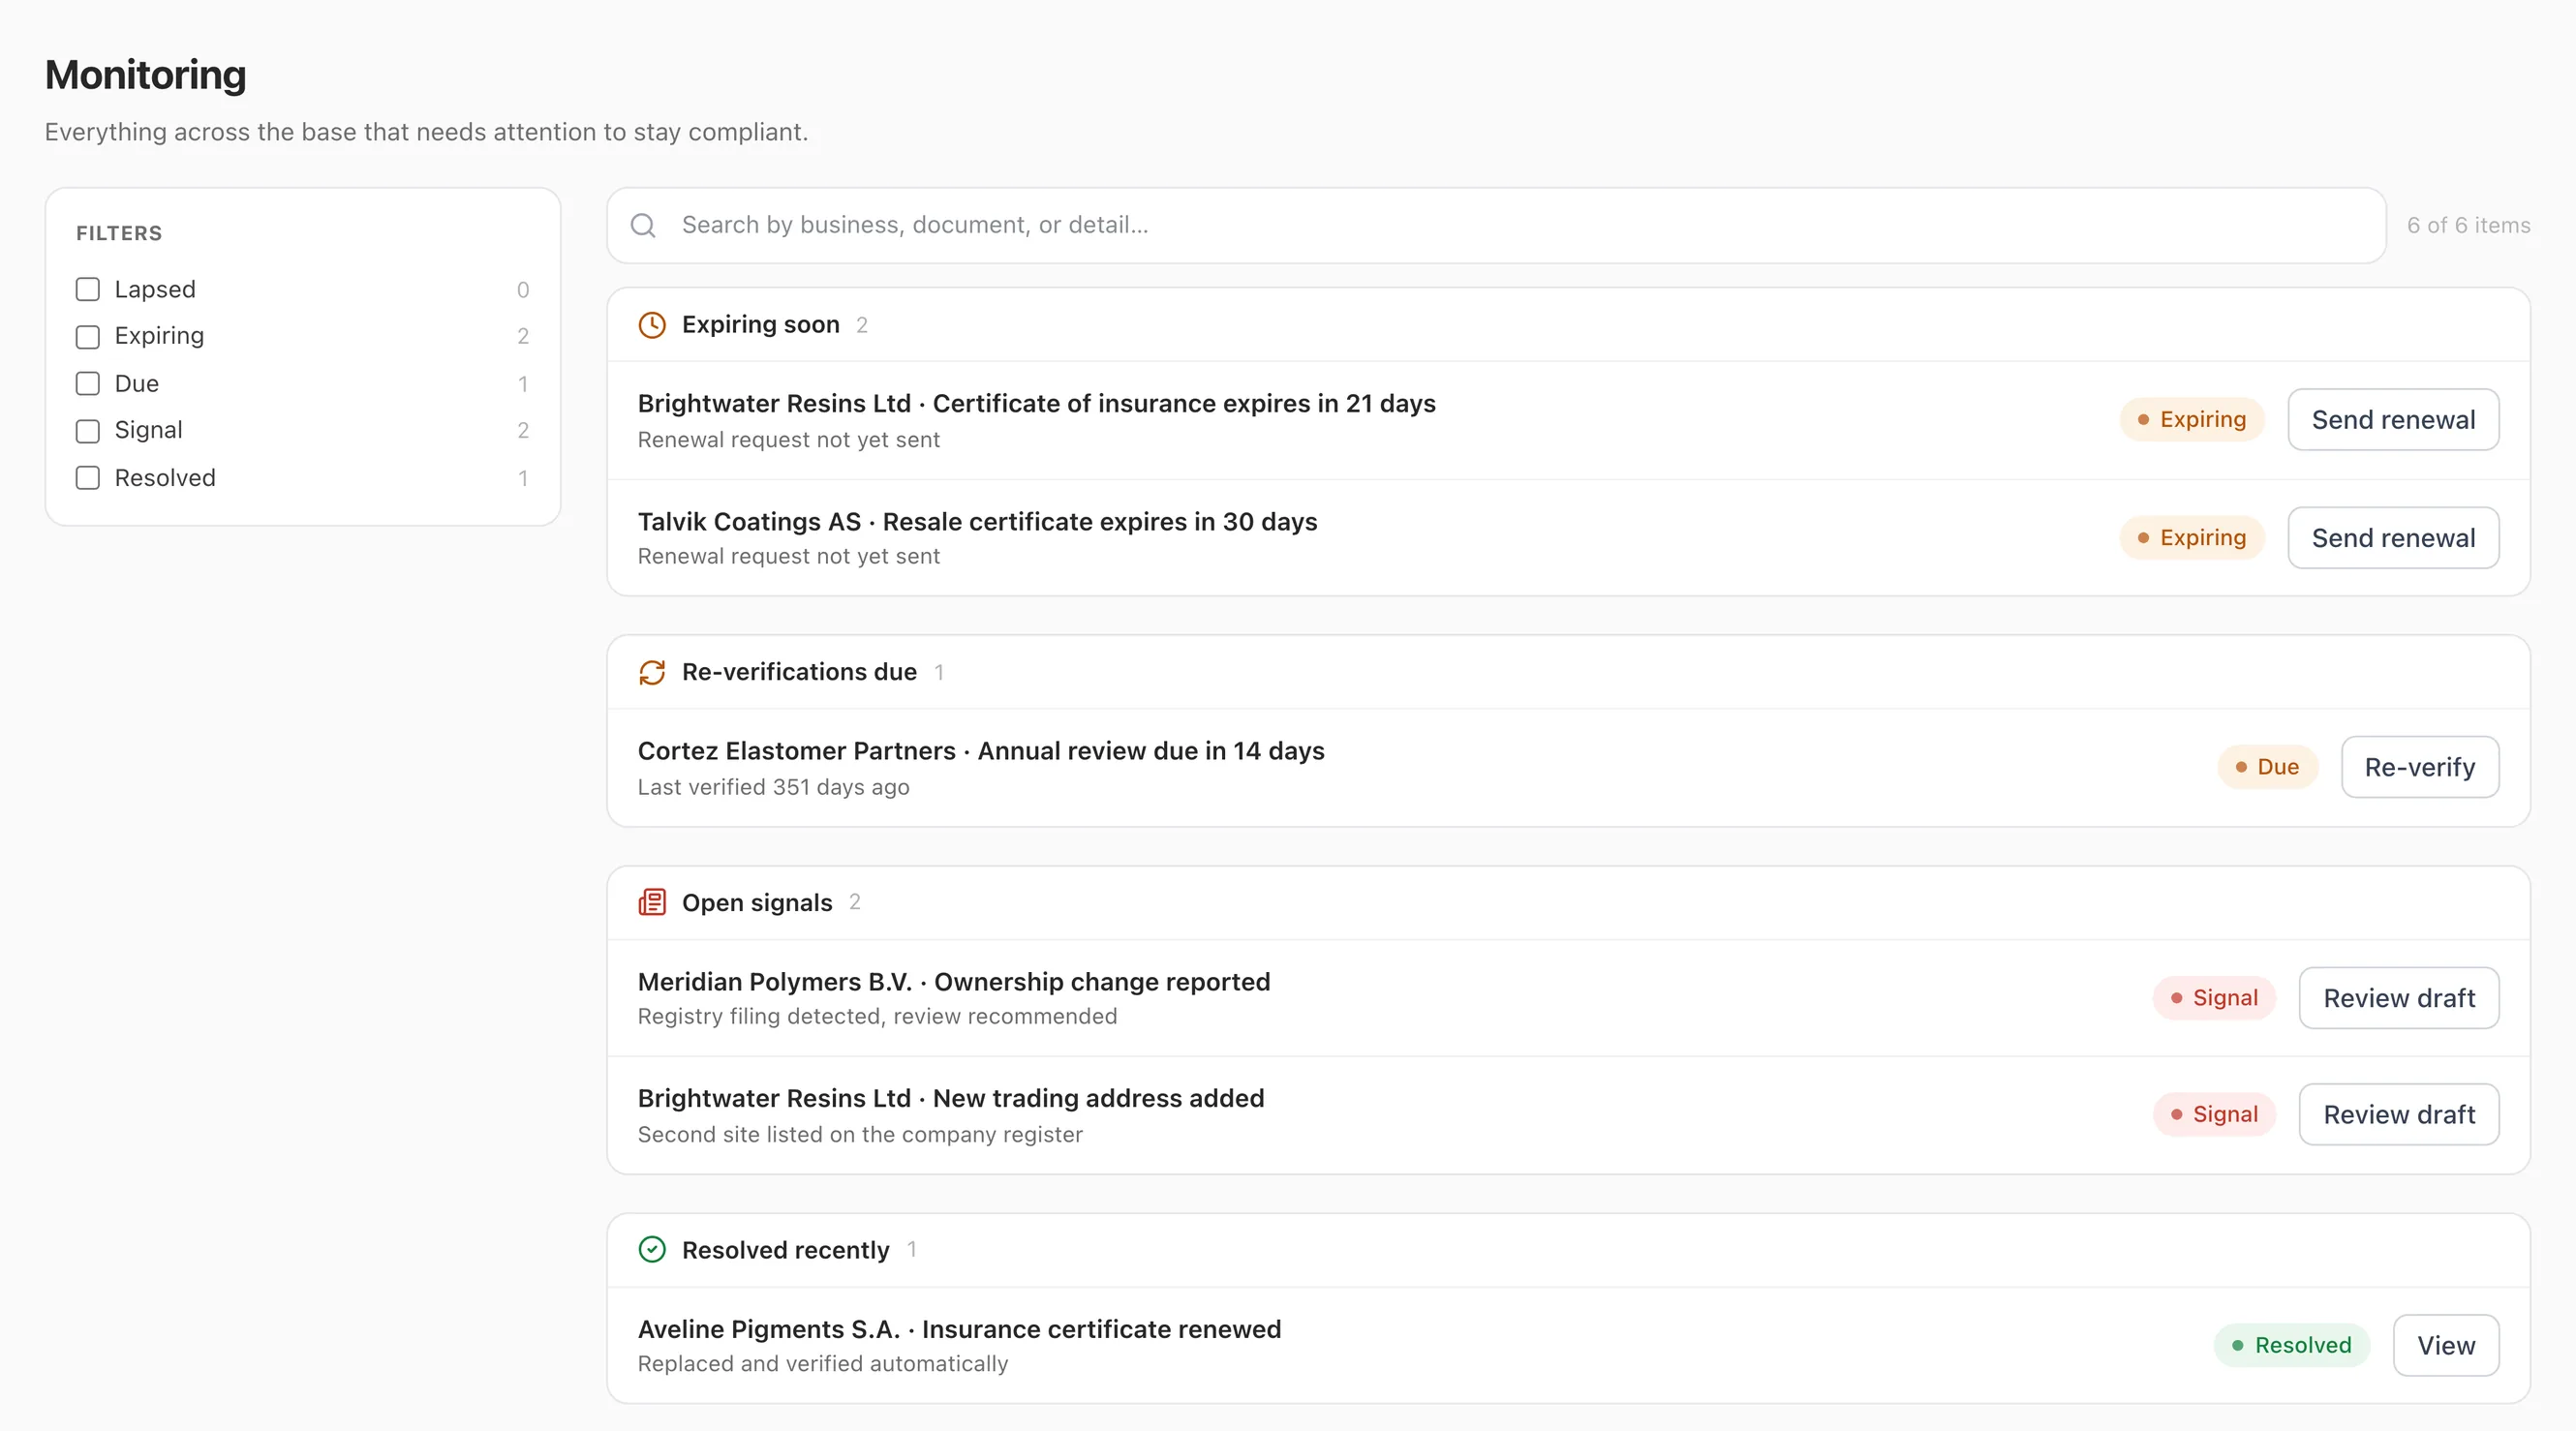Screen dimensions: 2576x1431
Task: Click the search magnifier icon
Action: (x=643, y=225)
